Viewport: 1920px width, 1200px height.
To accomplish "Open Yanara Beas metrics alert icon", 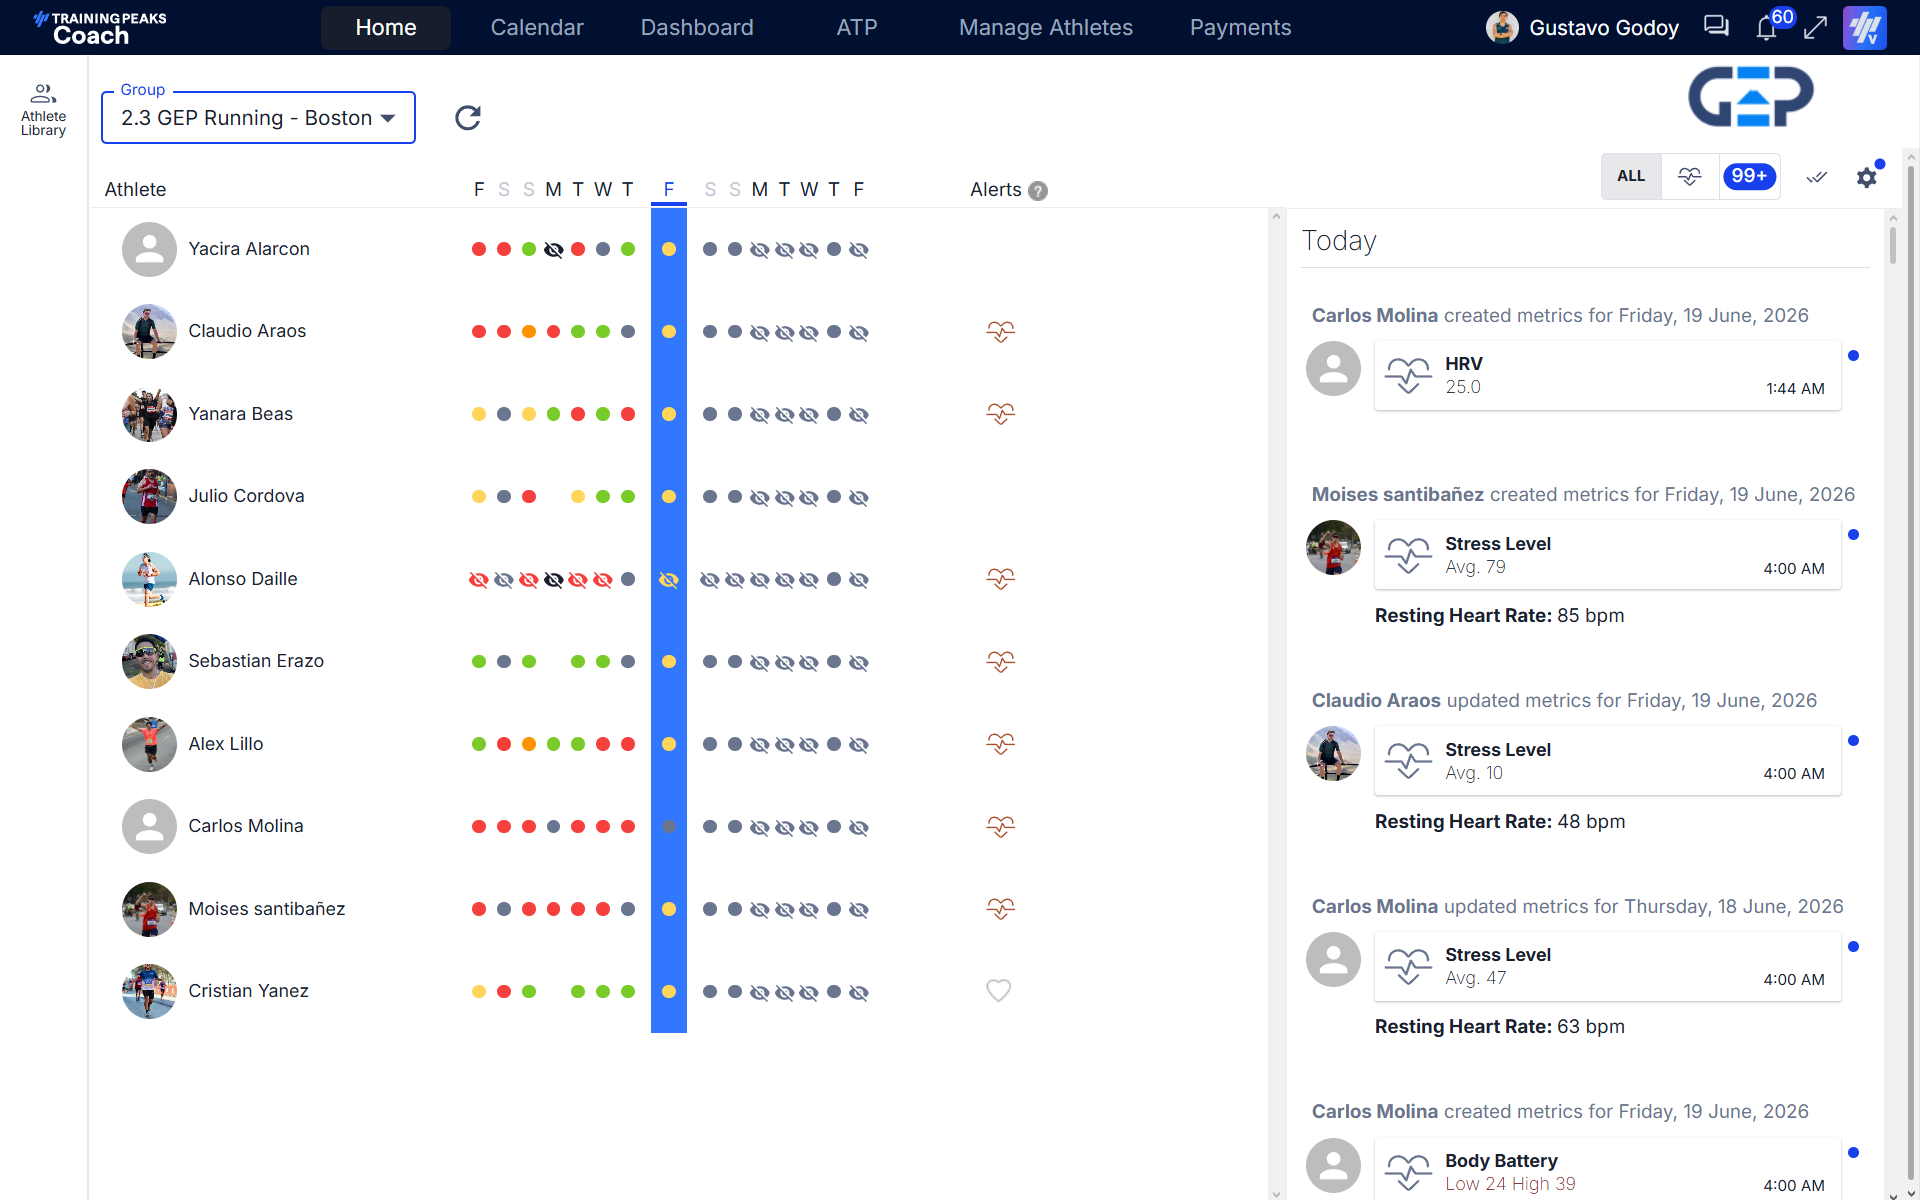I will point(1000,413).
